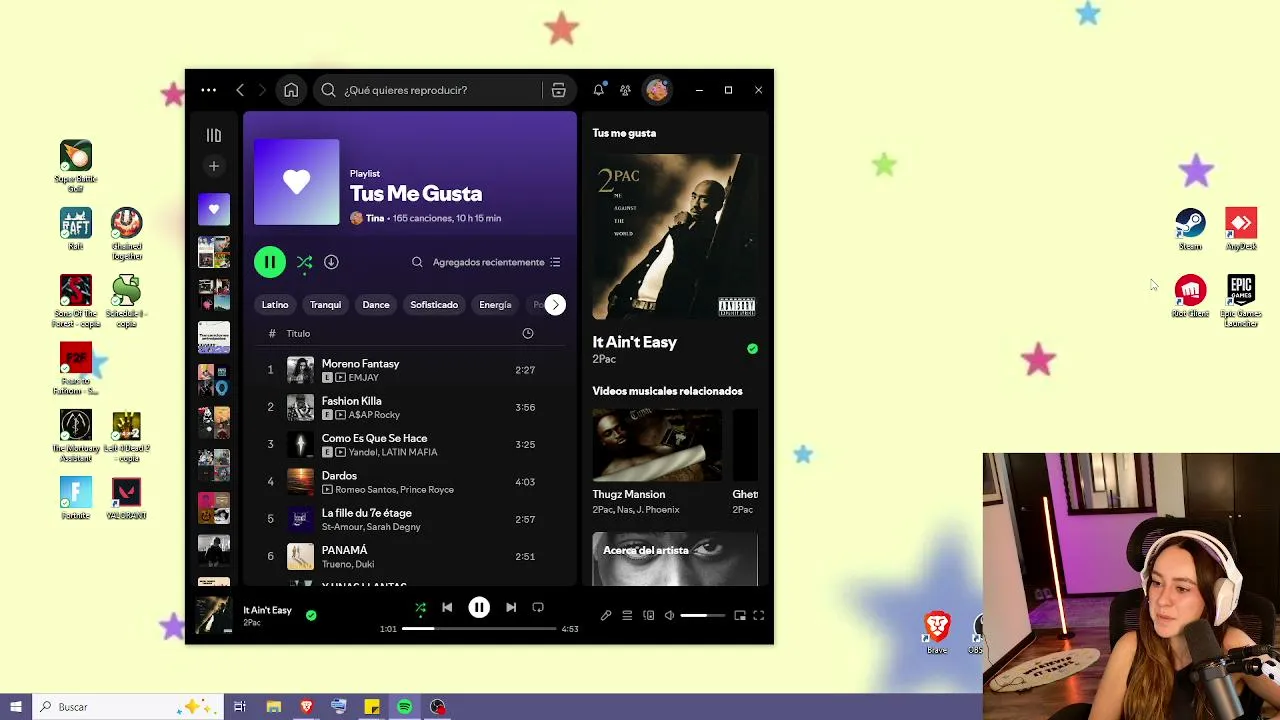The height and width of the screenshot is (720, 1280).
Task: Select the PANAMÁ track
Action: pos(410,556)
